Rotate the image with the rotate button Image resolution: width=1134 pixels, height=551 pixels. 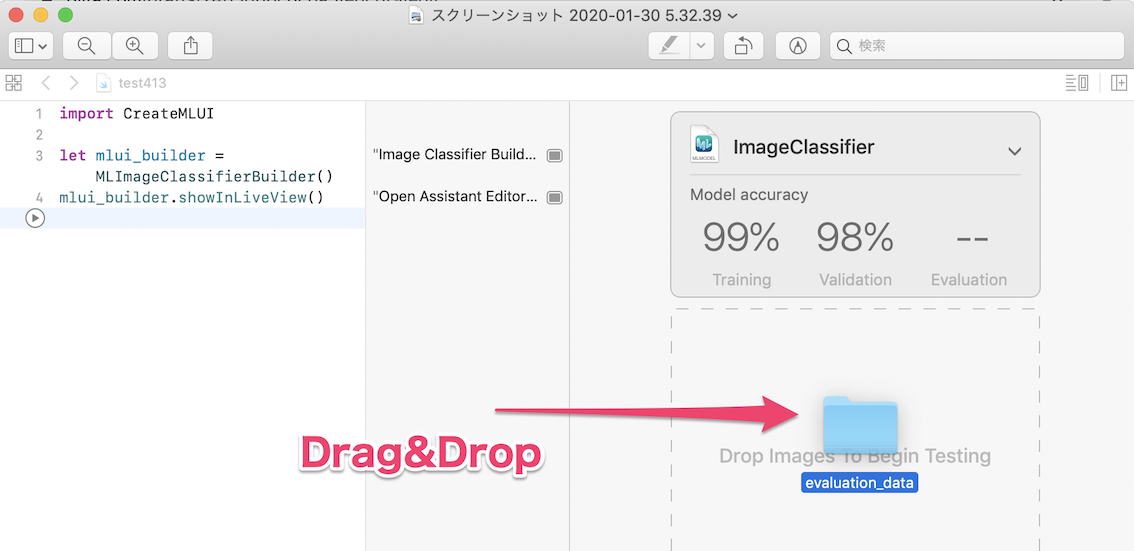coord(743,46)
